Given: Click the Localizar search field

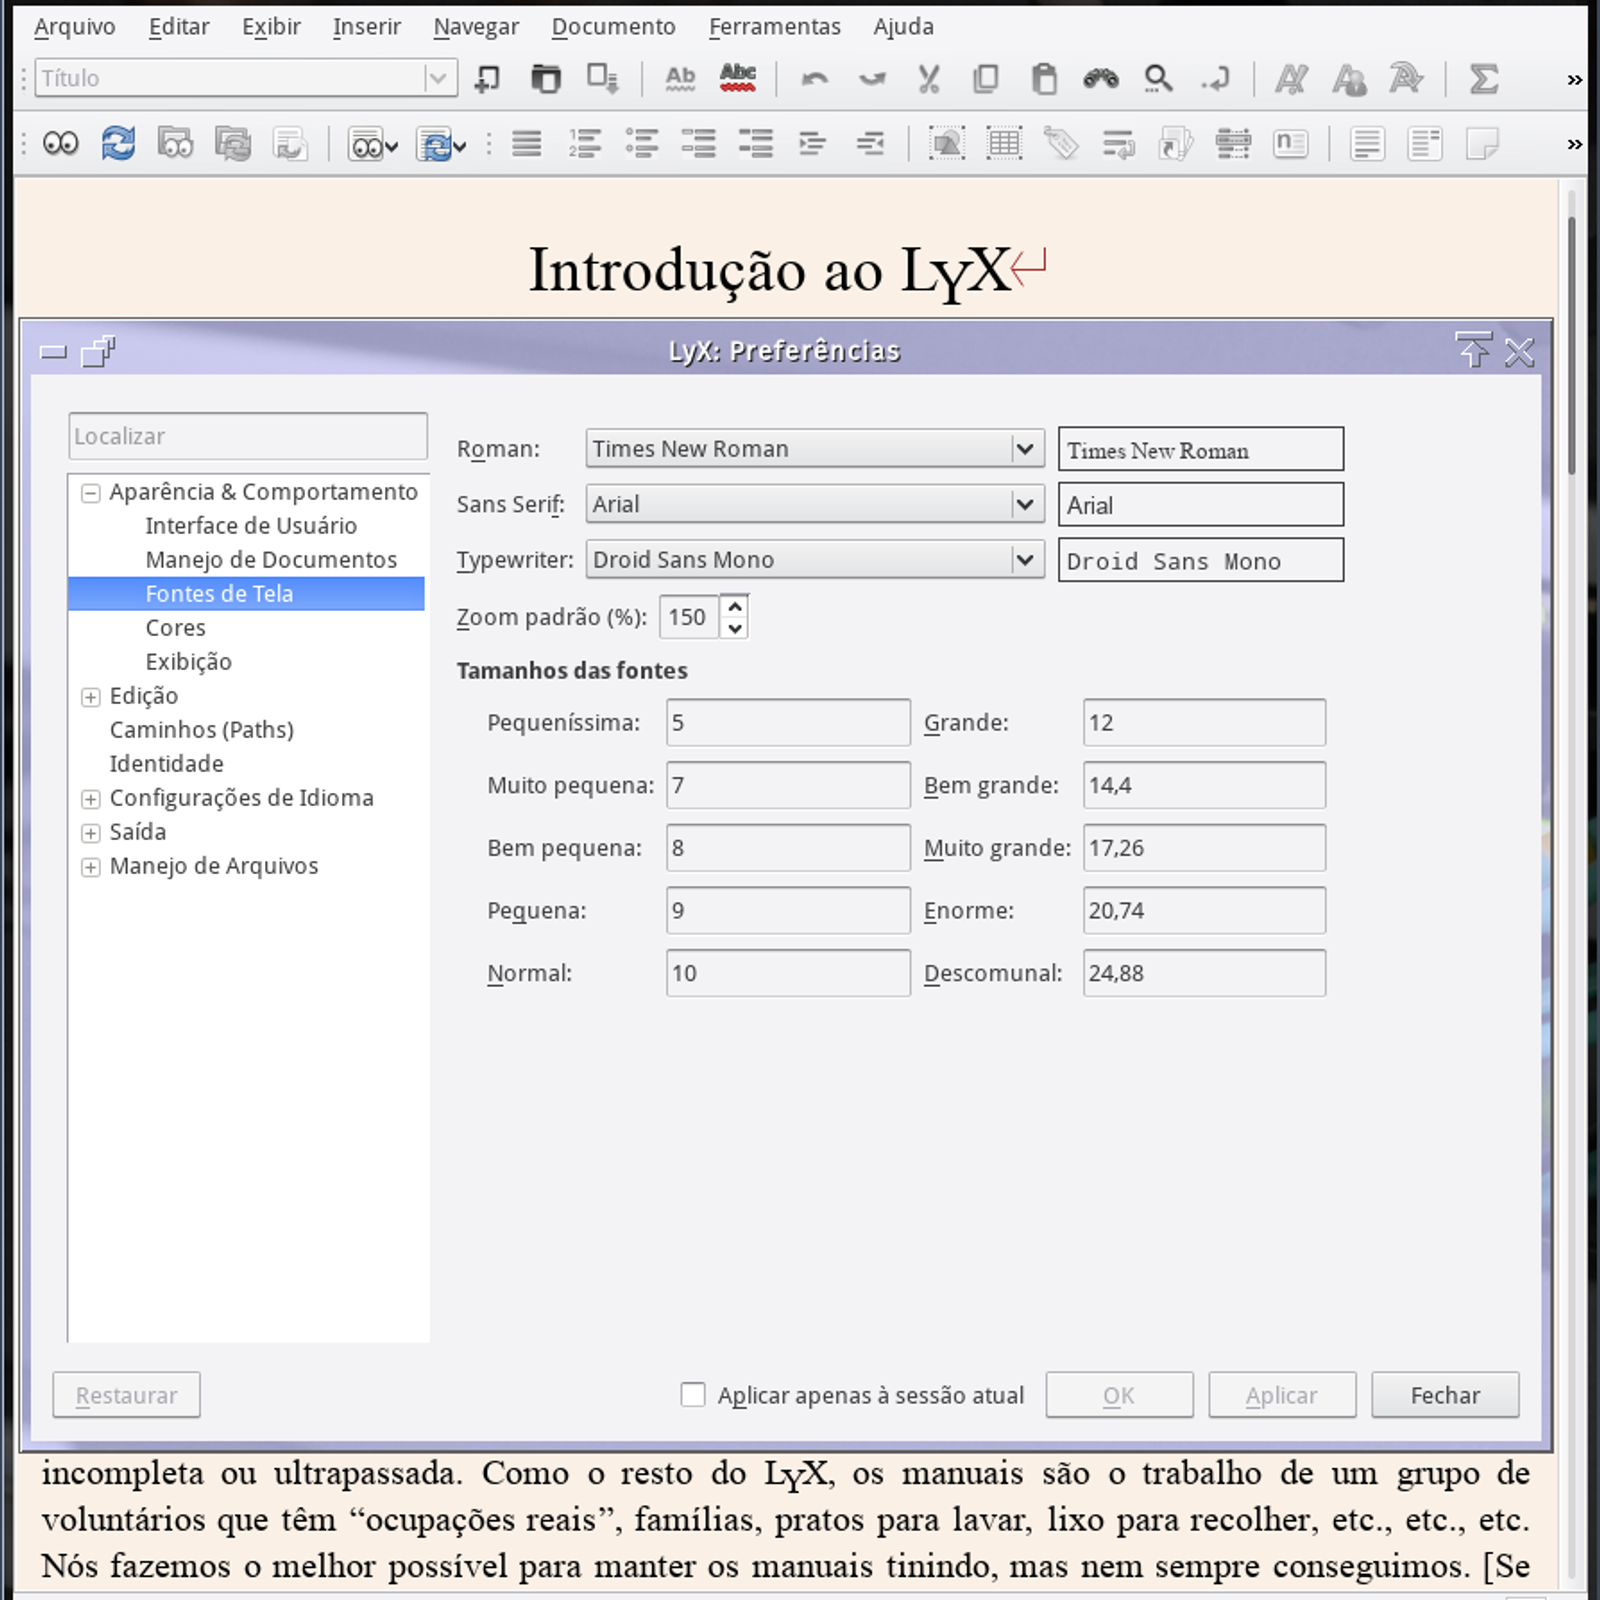Looking at the screenshot, I should coord(248,437).
